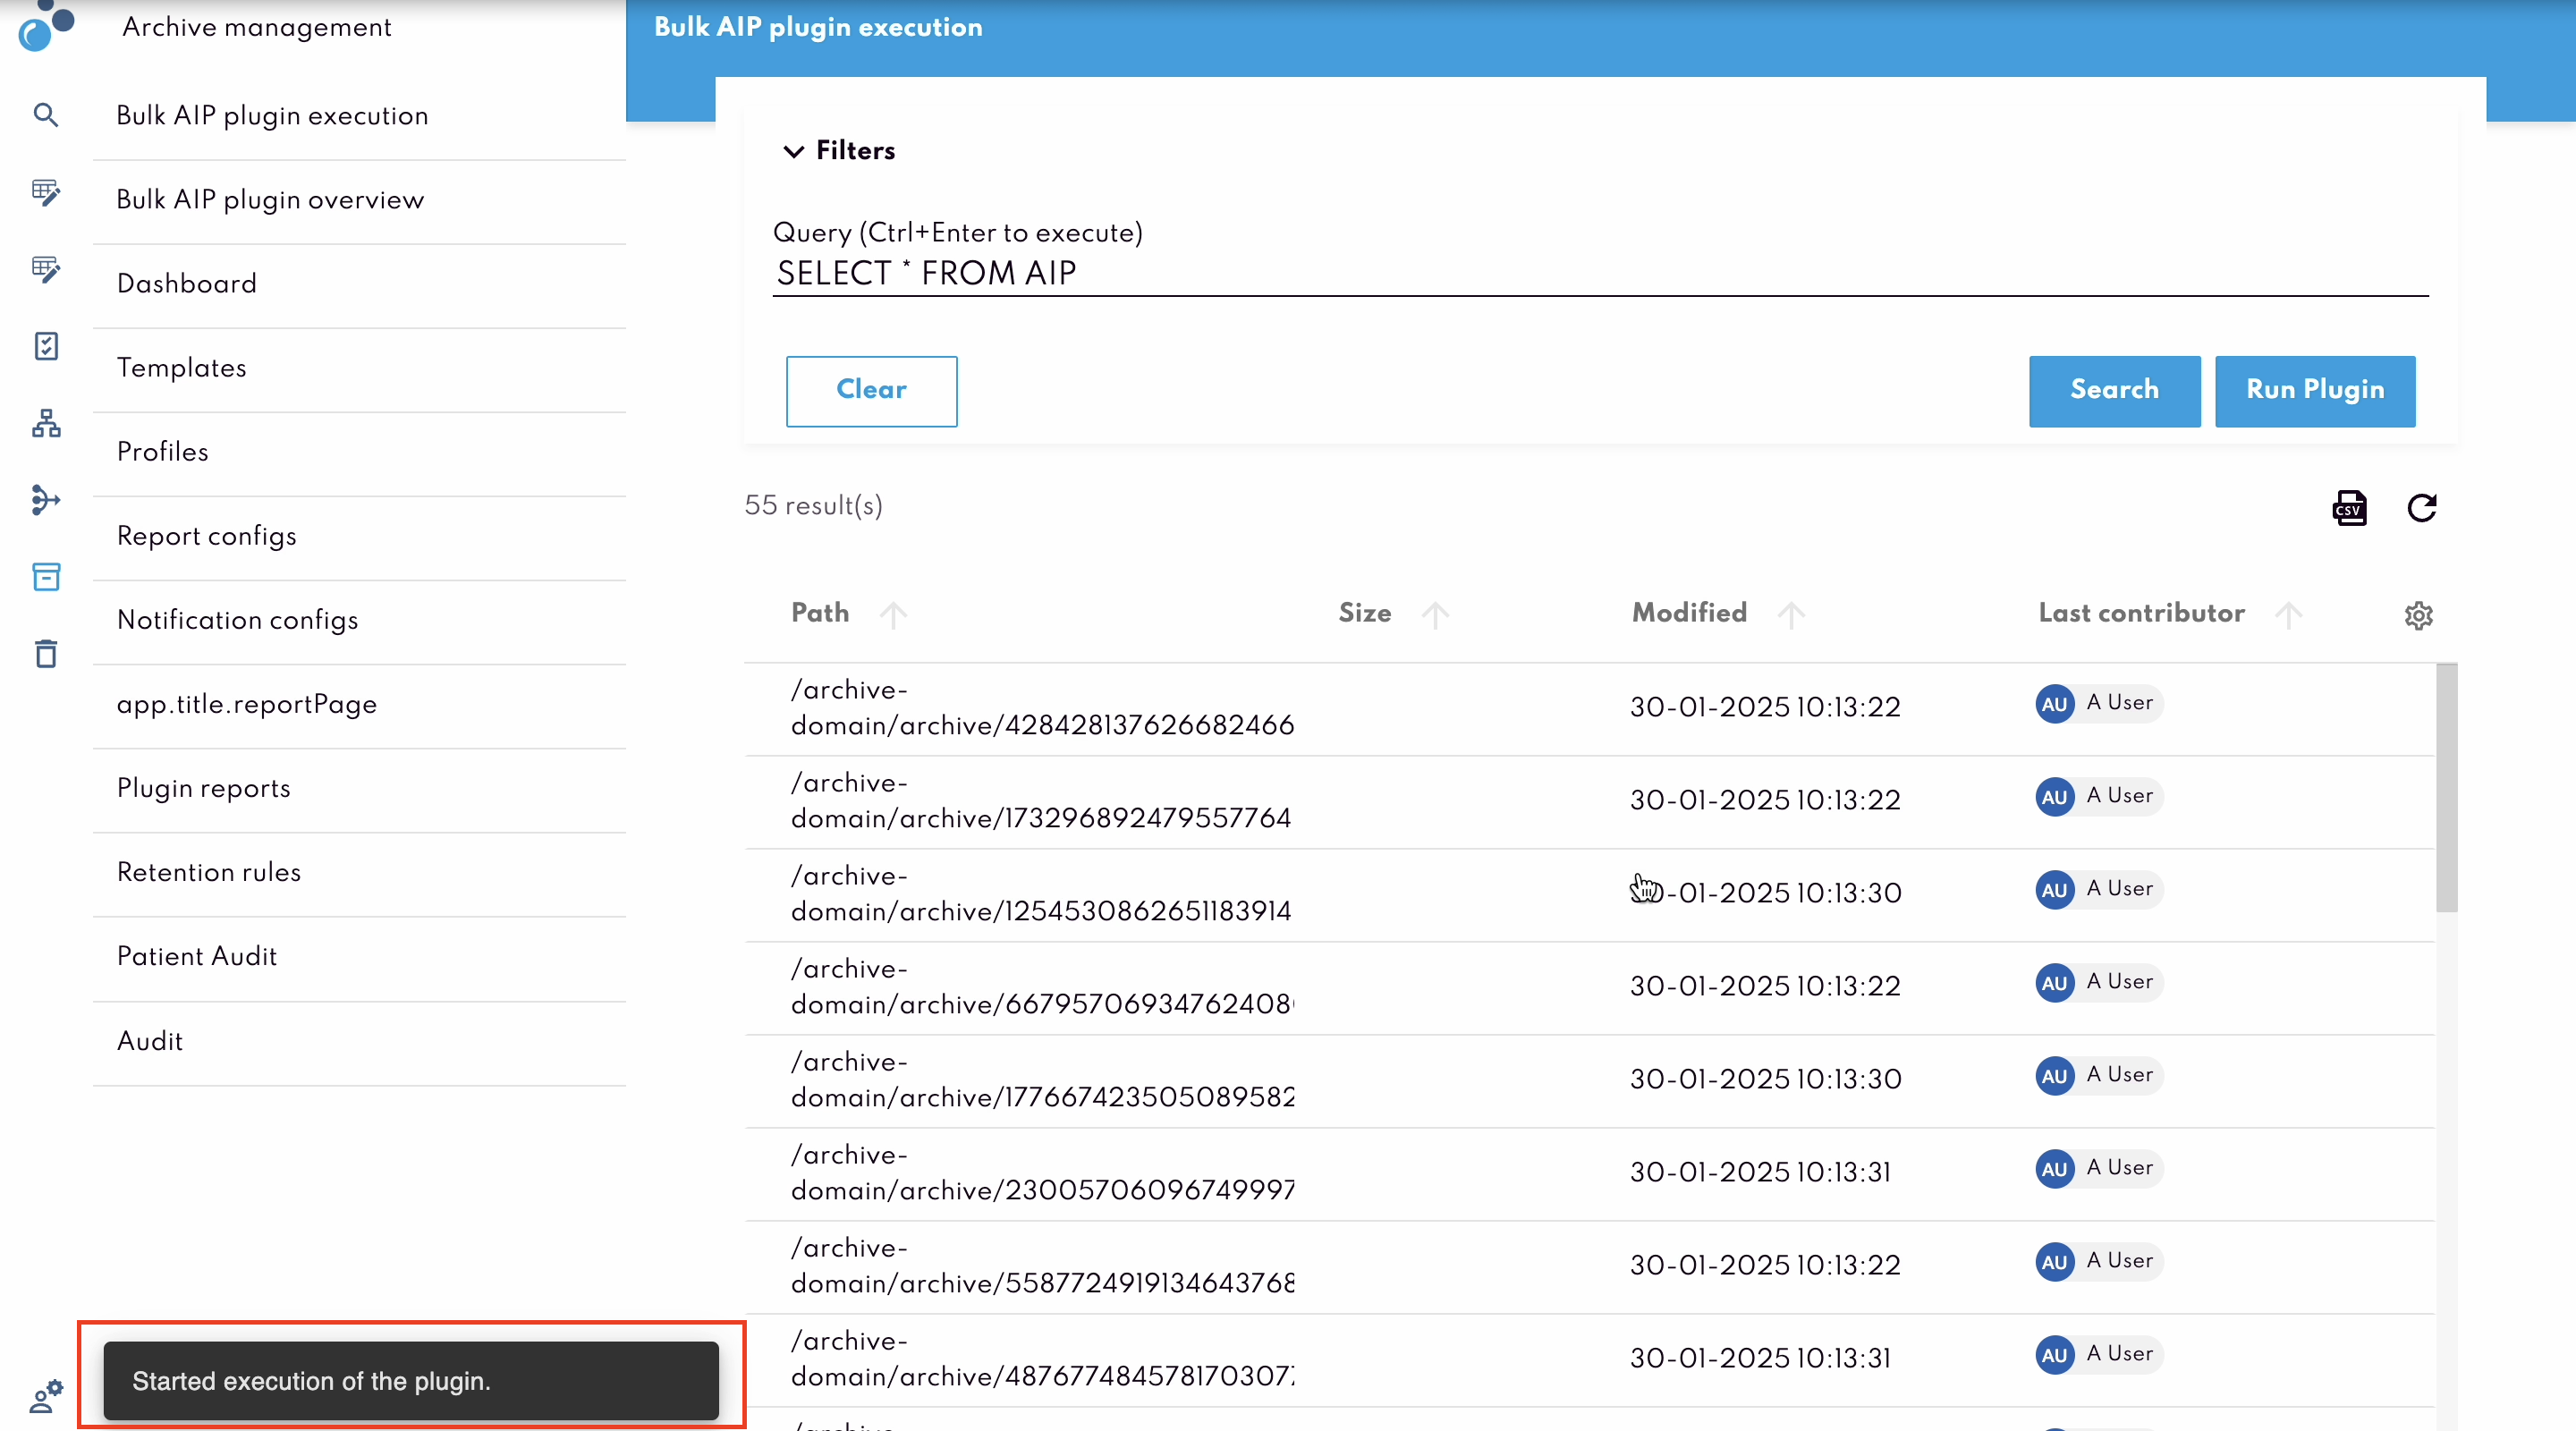2576x1431 pixels.
Task: Click the second table-edit sidebar icon
Action: 46,269
